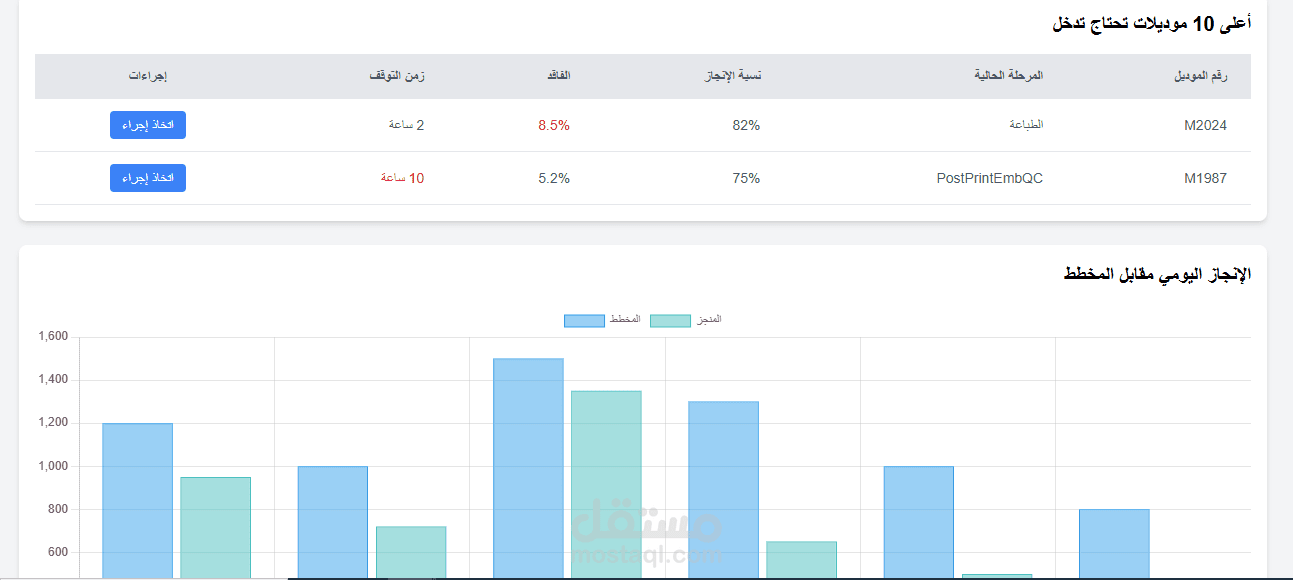Image resolution: width=1293 pixels, height=580 pixels.
Task: Click the أعلى 10 موديلات تحتاج تدخل heading
Action: click(1151, 23)
